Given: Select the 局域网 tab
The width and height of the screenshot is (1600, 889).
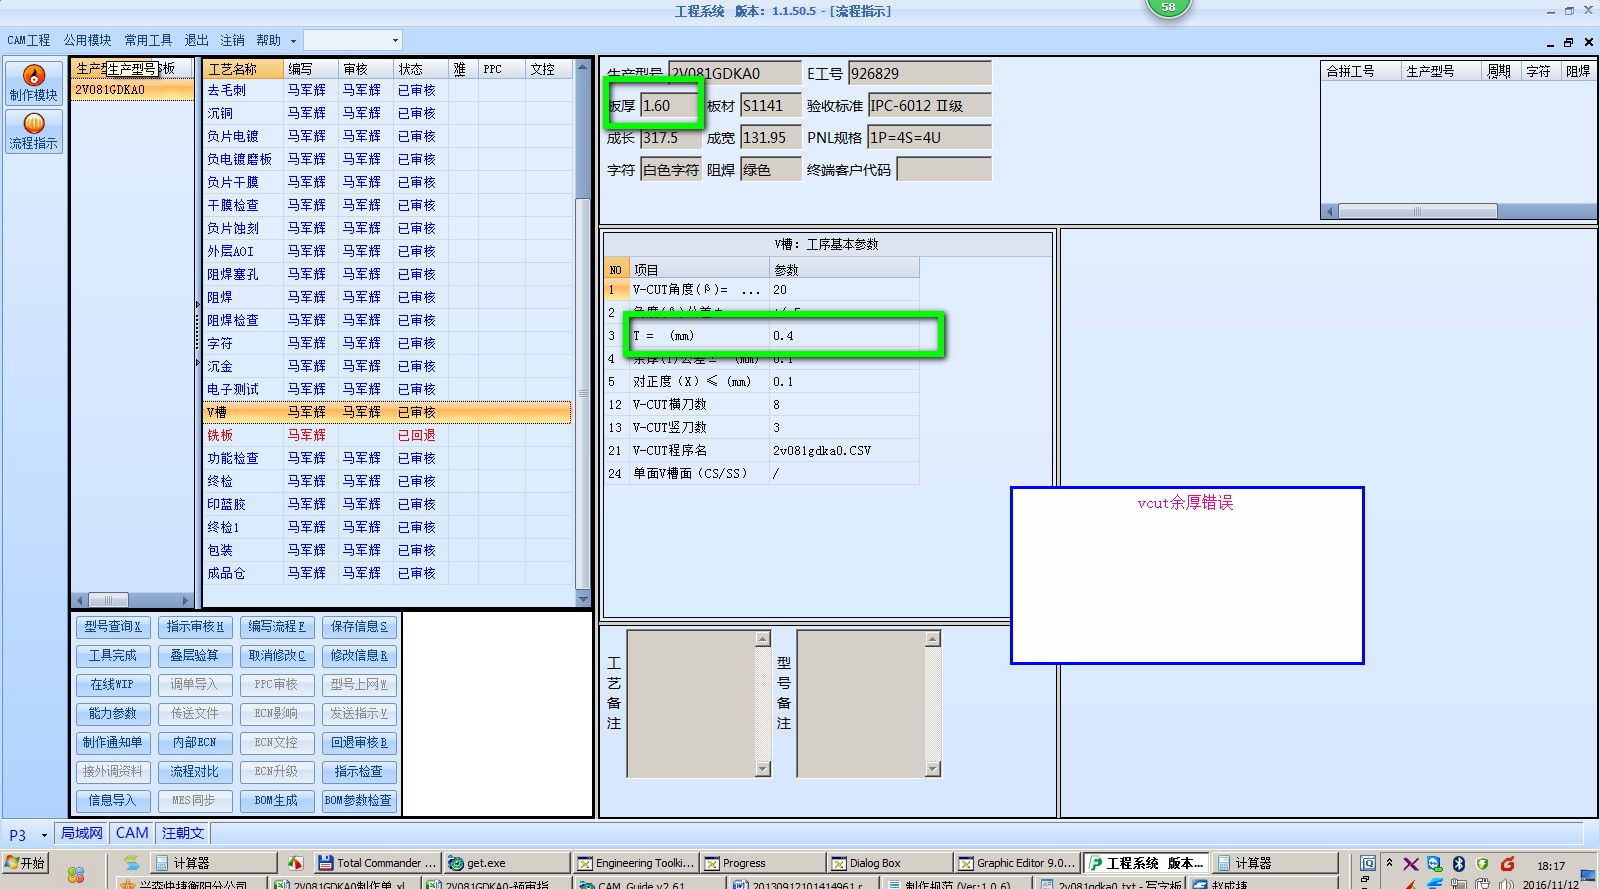Looking at the screenshot, I should point(81,833).
